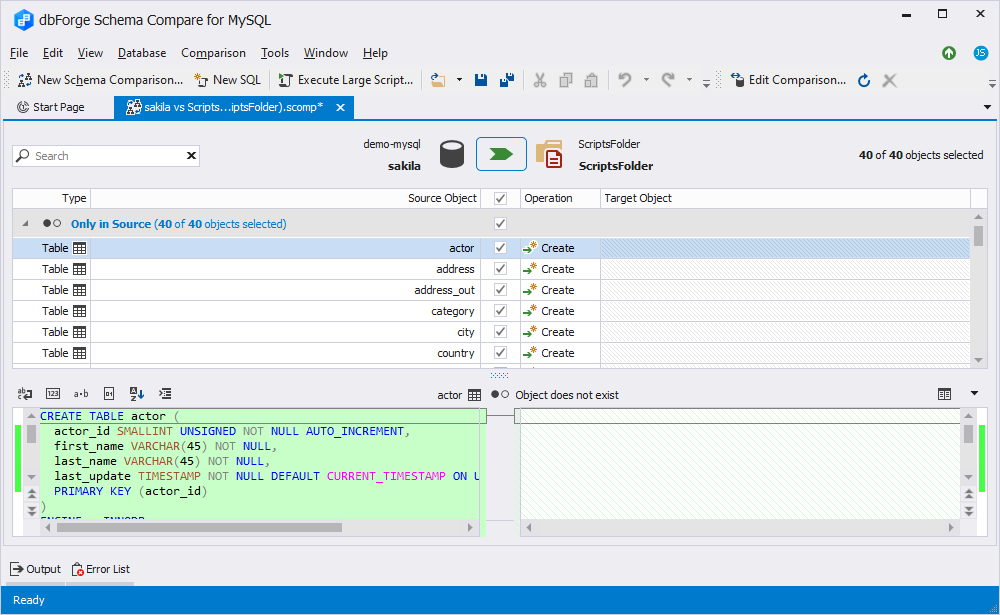Select the category table row
This screenshot has width=1000, height=615.
491,311
